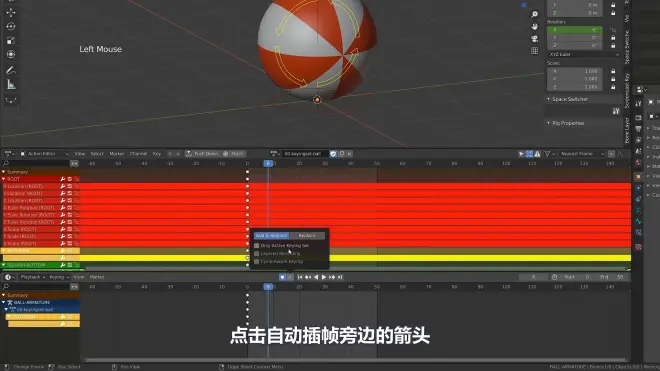Collapse dope sheet Summary row
This screenshot has height=371, width=660.
coord(4,172)
